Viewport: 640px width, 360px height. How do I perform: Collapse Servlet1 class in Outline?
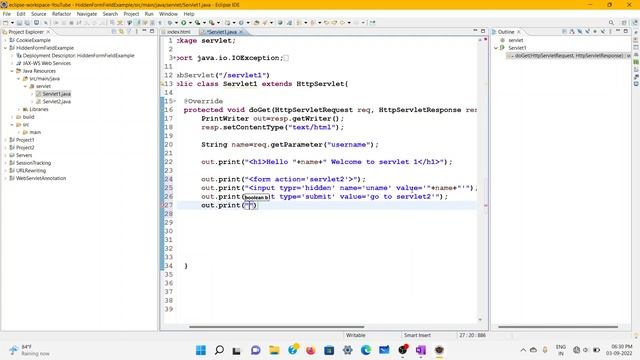[x=496, y=48]
